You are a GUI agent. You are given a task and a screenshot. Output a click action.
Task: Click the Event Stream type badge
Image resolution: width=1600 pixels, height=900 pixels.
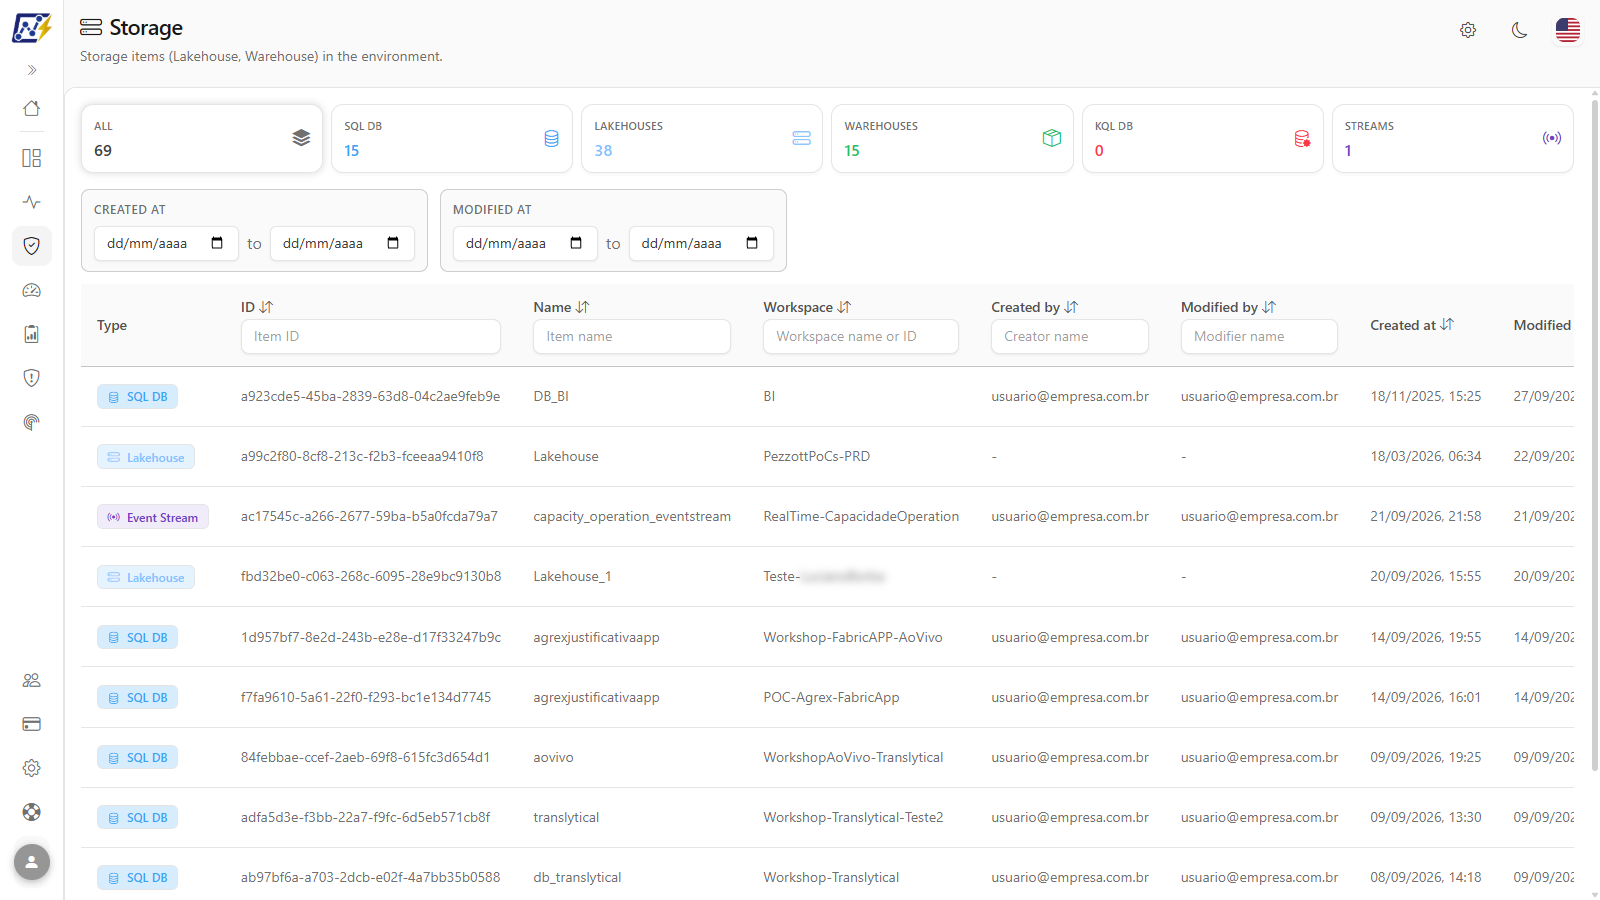(x=153, y=517)
